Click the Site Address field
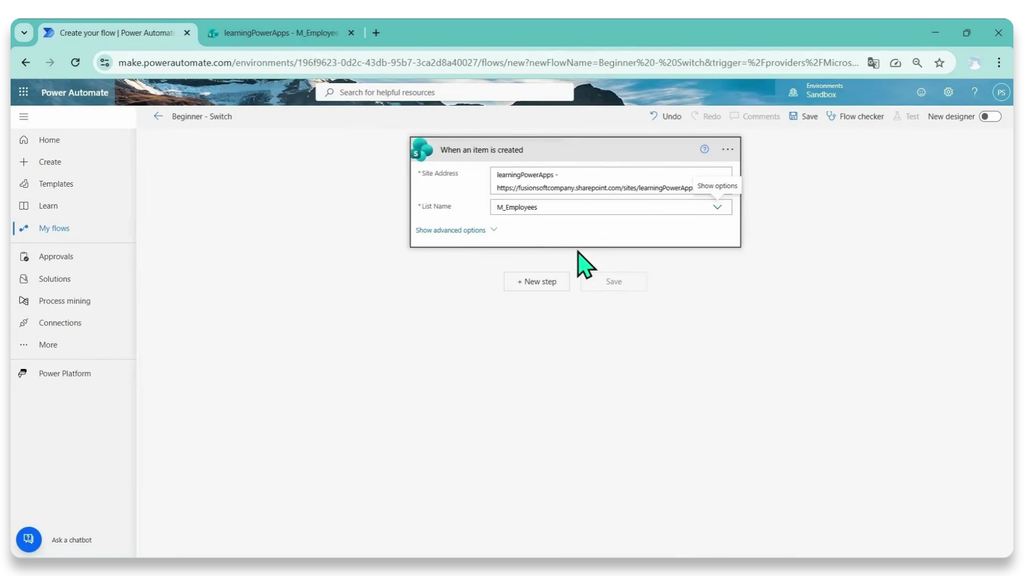Image resolution: width=1024 pixels, height=576 pixels. tap(611, 181)
